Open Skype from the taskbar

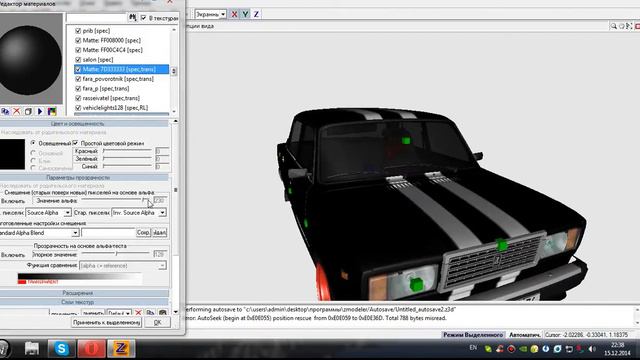pyautogui.click(x=62, y=349)
